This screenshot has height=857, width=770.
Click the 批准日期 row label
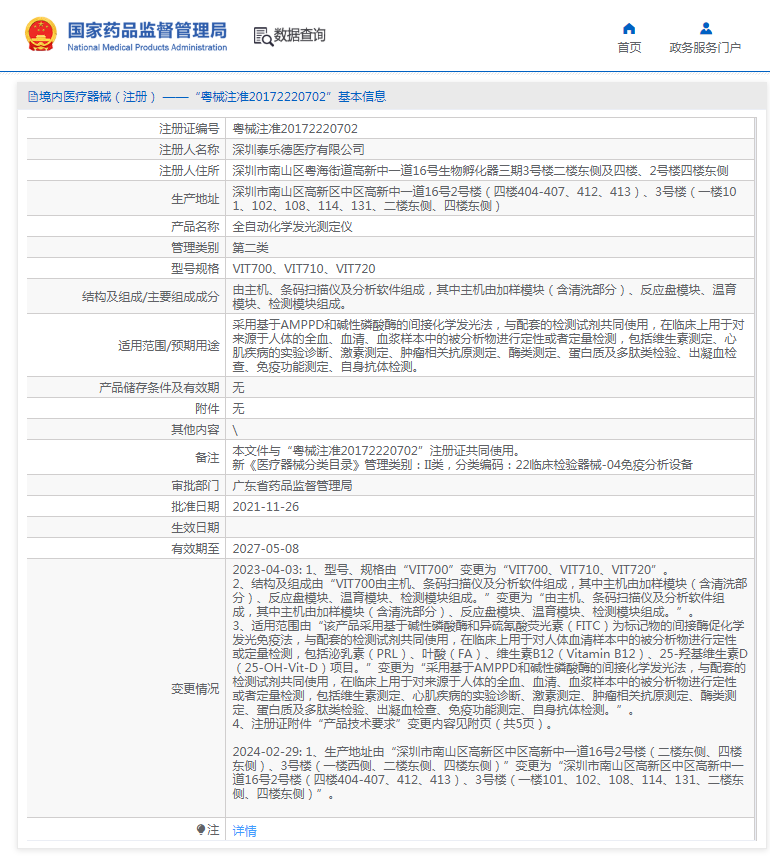point(195,506)
